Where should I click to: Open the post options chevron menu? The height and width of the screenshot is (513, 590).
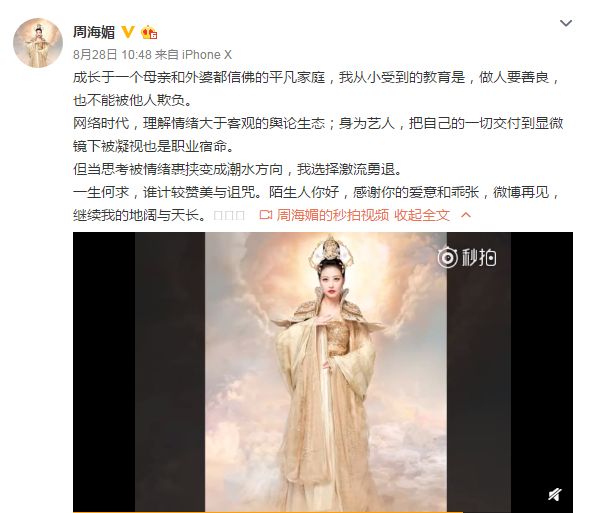(566, 23)
